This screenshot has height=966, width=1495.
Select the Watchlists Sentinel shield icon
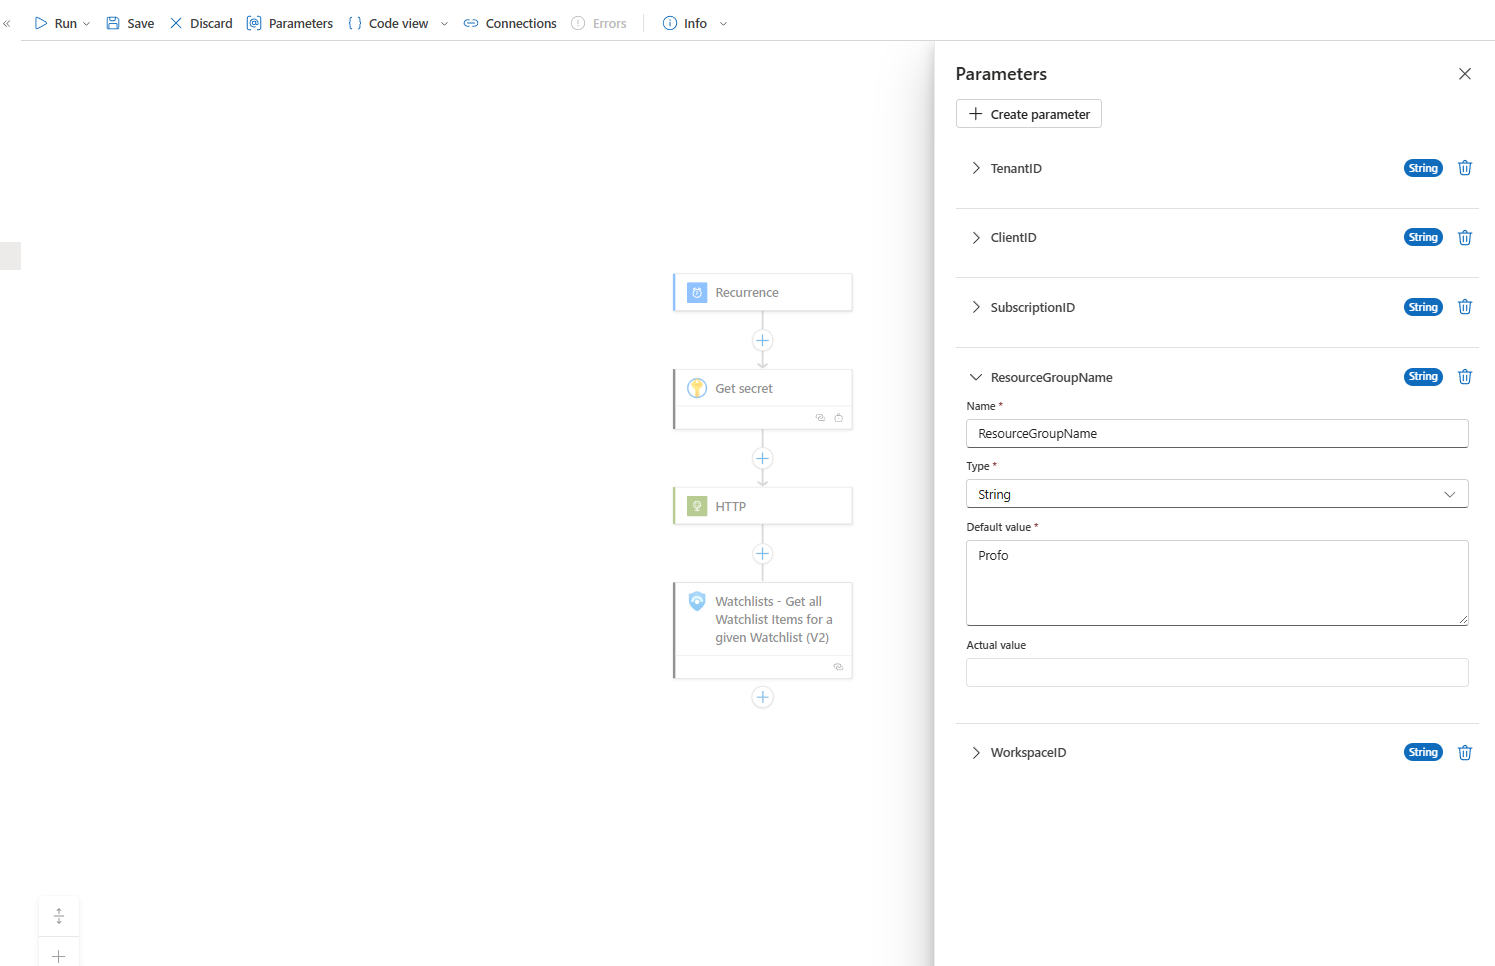pos(697,602)
